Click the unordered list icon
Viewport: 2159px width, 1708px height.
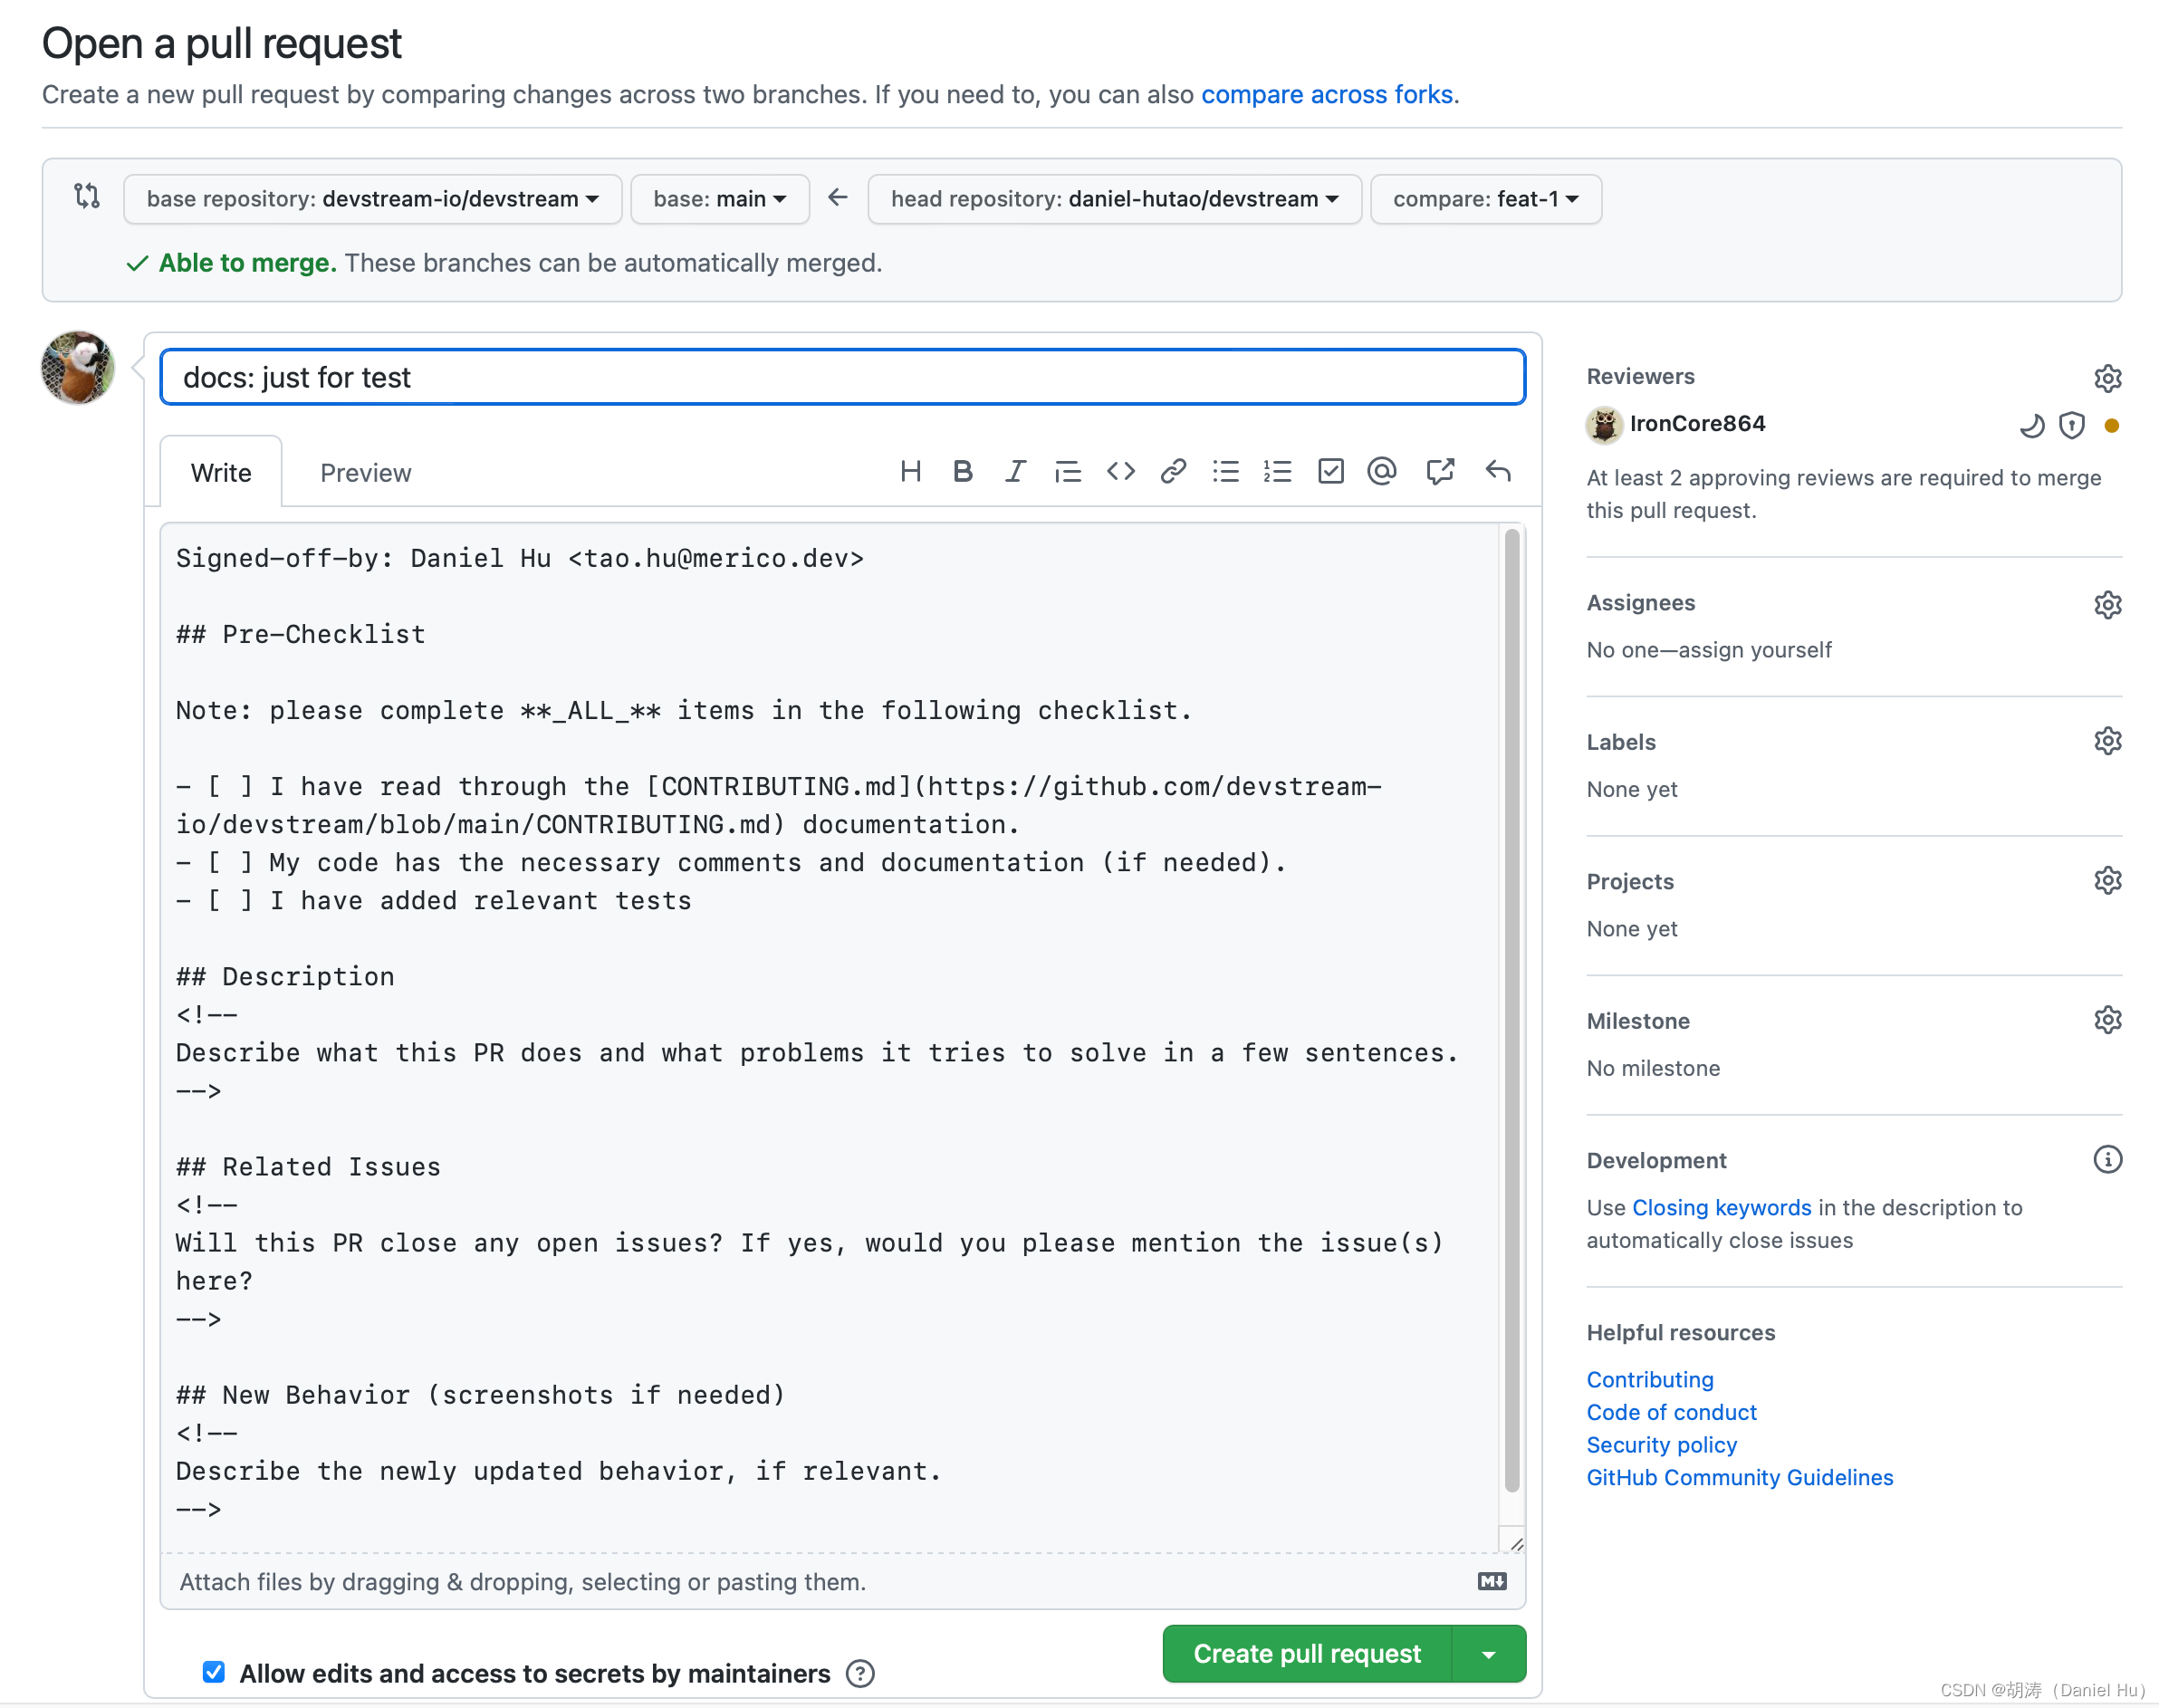(1227, 473)
